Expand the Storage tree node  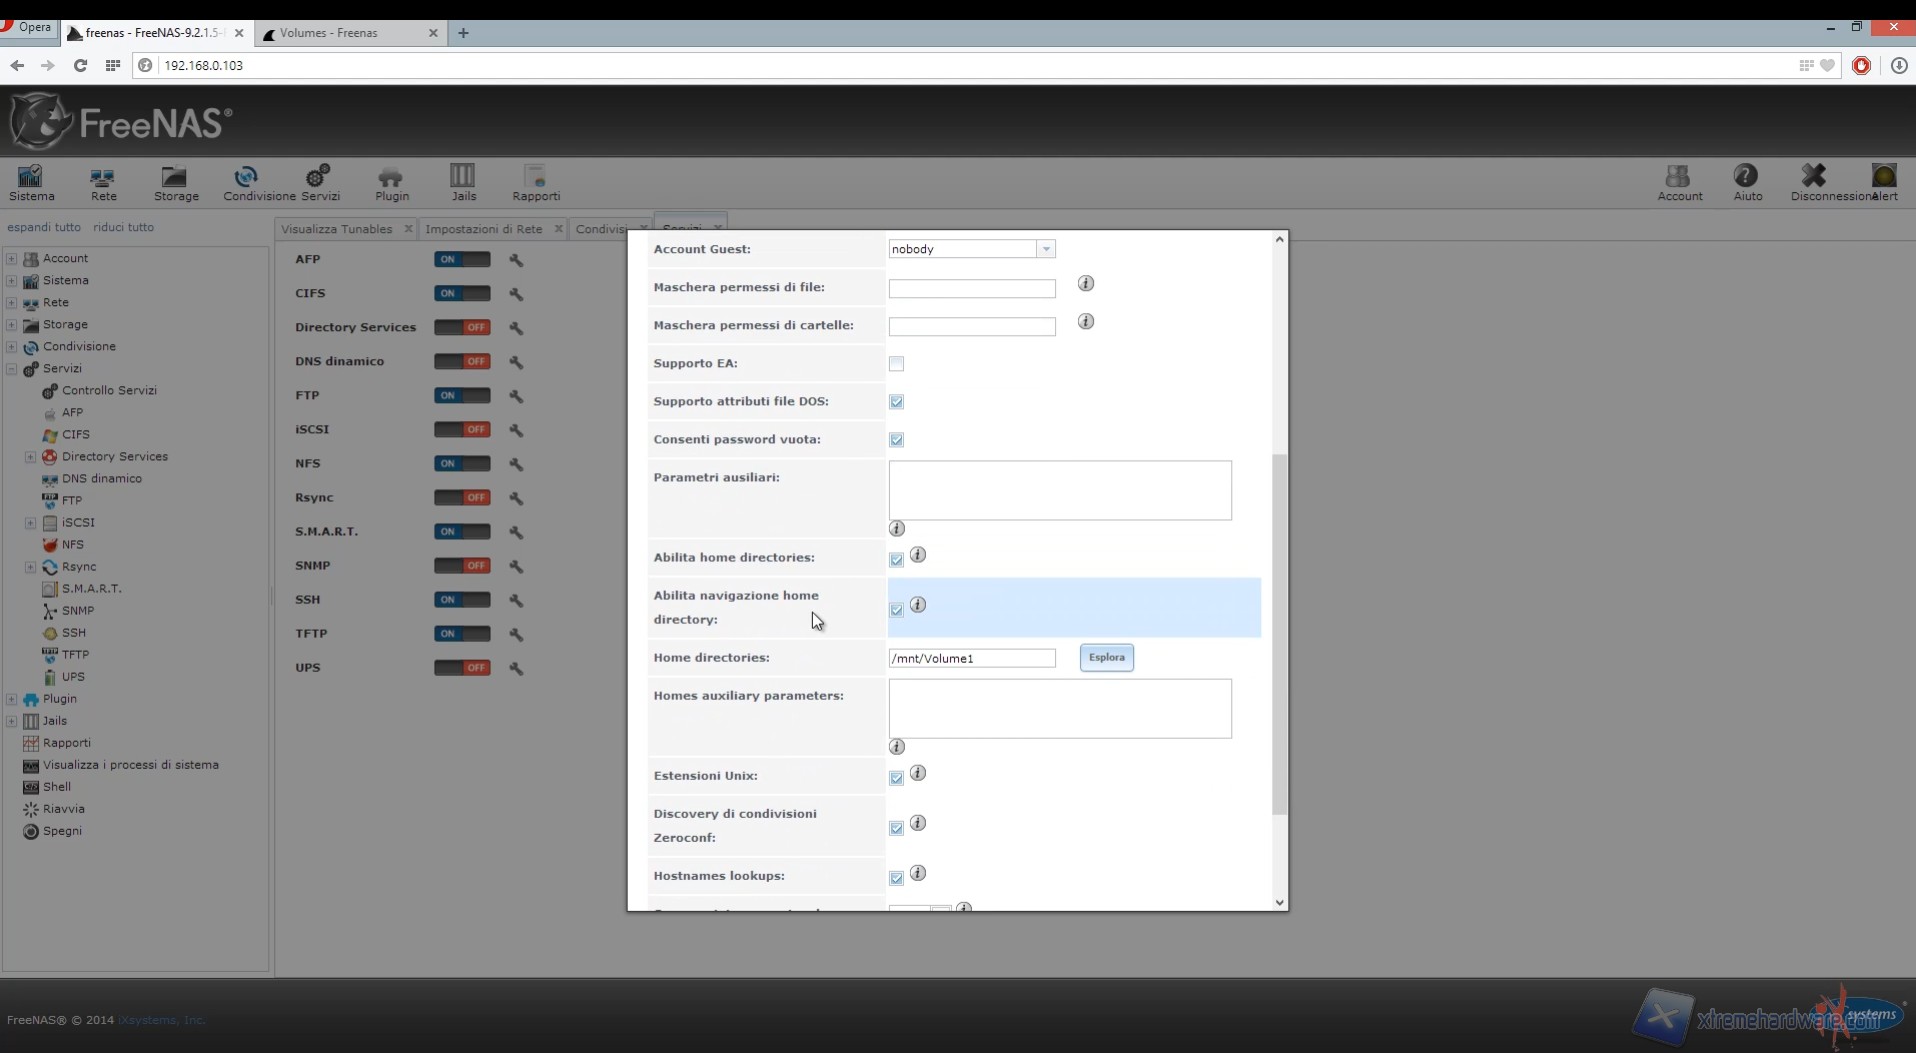12,325
